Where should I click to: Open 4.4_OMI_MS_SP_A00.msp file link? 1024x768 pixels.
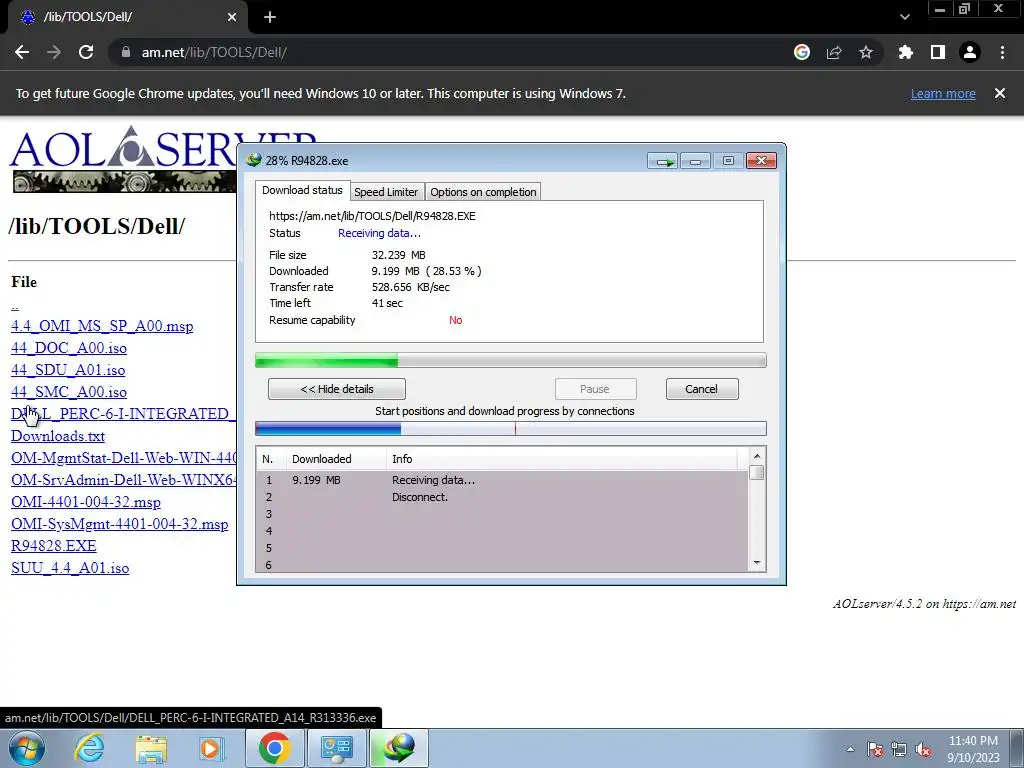(102, 326)
